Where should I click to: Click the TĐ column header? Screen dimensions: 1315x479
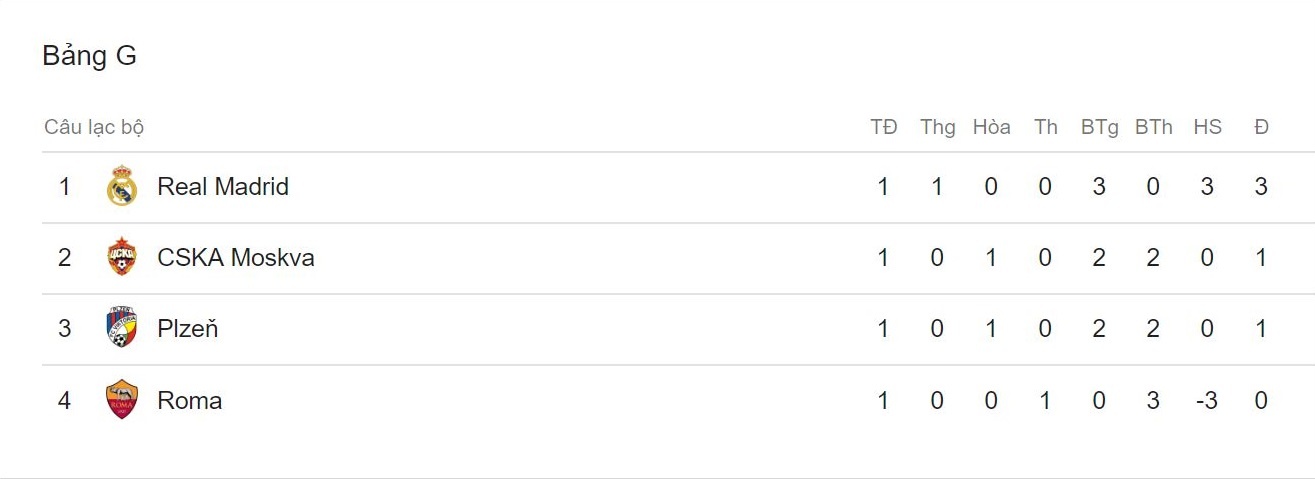click(x=883, y=127)
